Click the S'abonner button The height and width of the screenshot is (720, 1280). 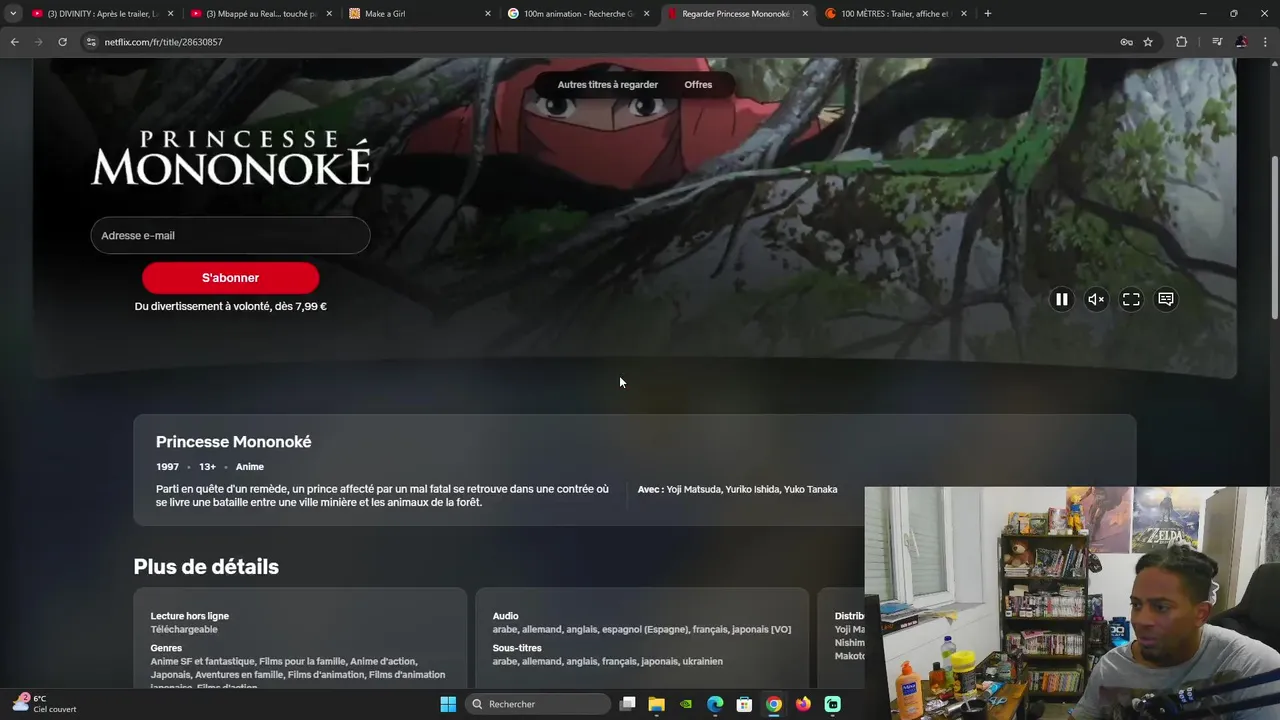(230, 278)
